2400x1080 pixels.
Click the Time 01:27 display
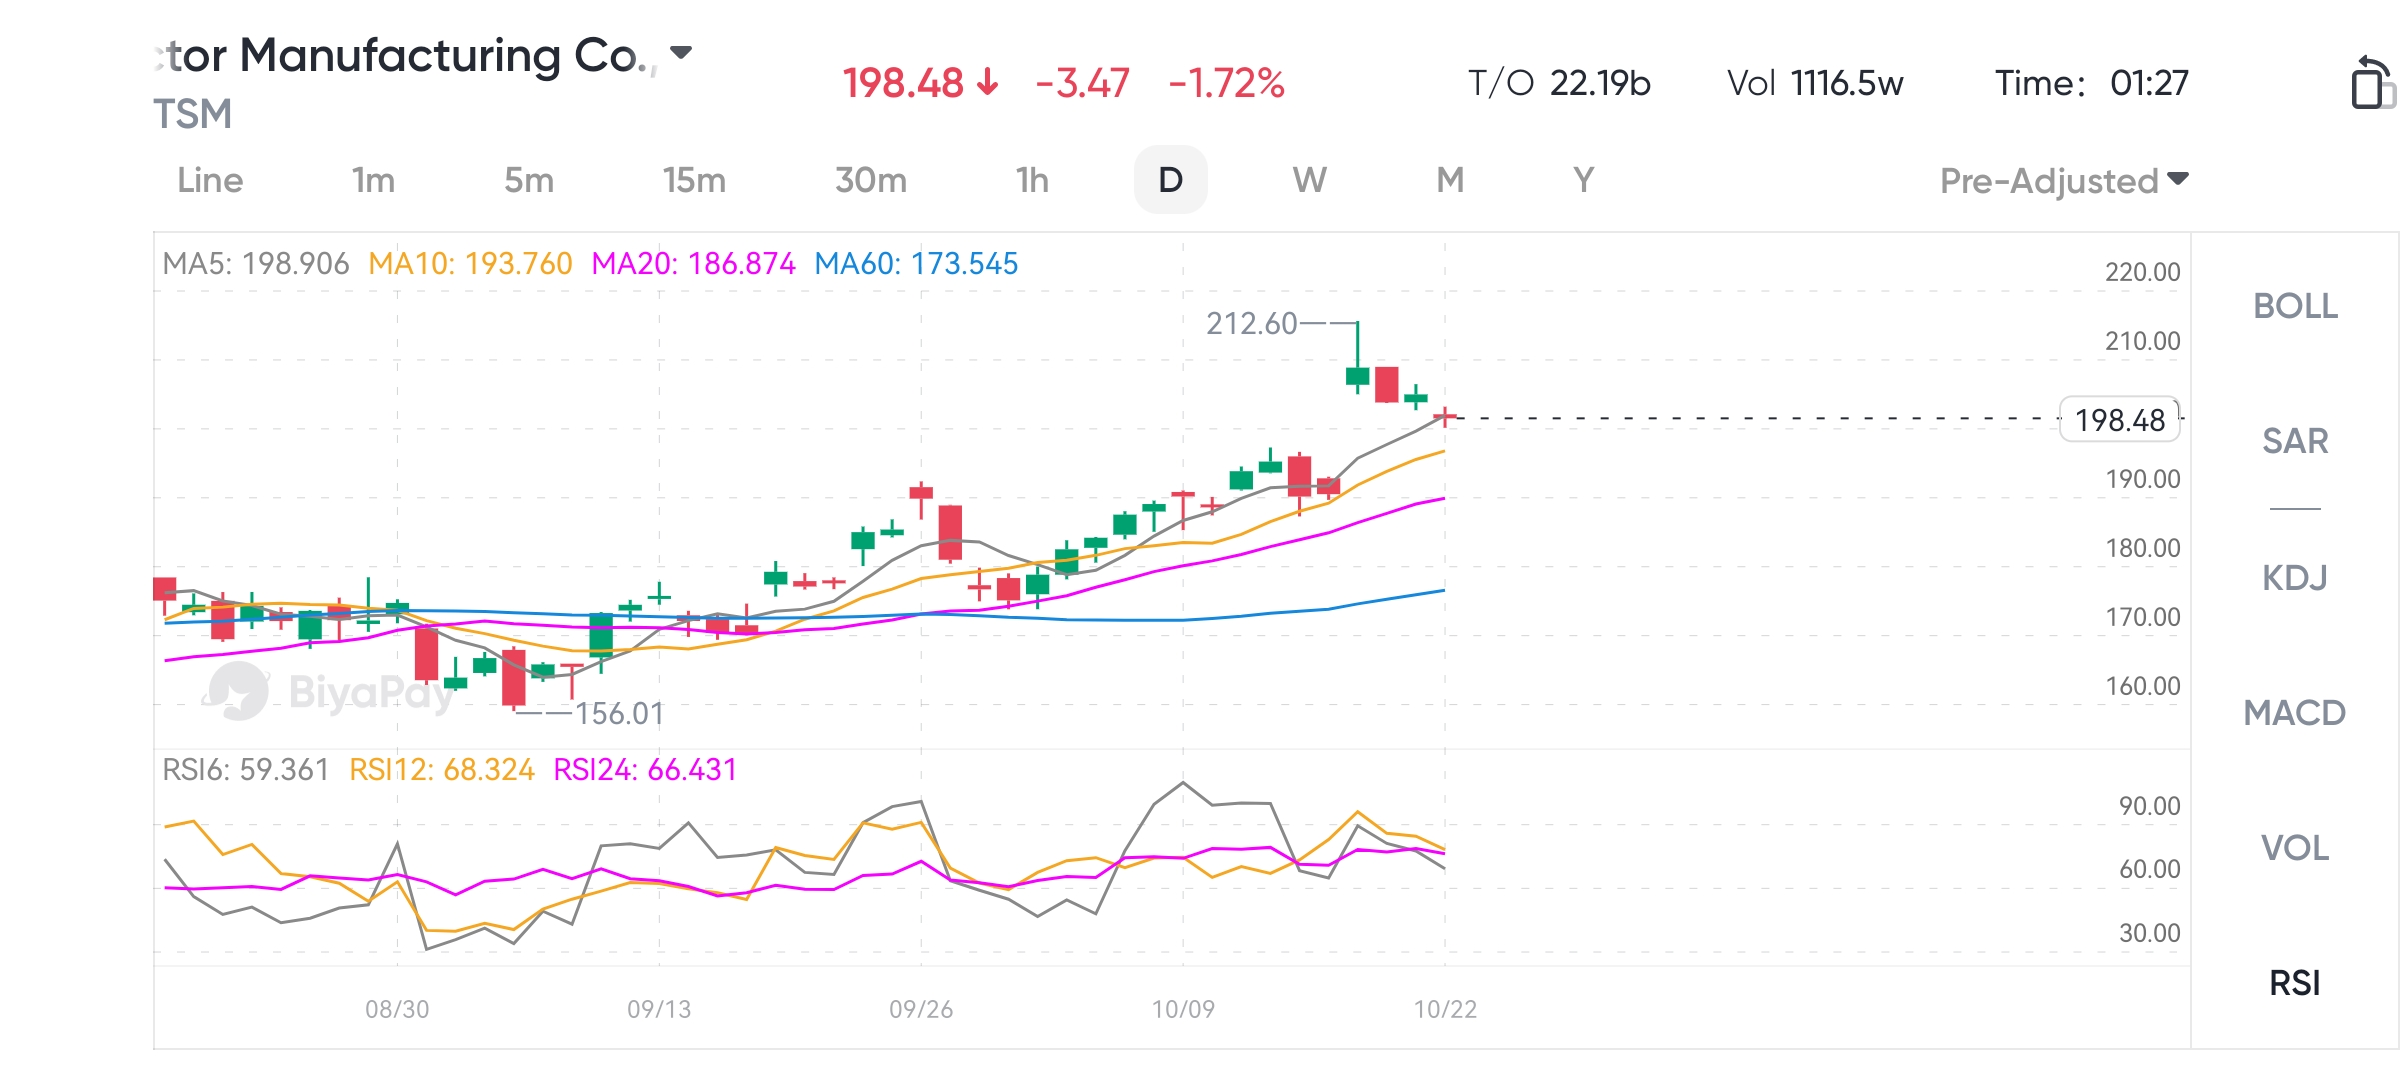pyautogui.click(x=2092, y=83)
